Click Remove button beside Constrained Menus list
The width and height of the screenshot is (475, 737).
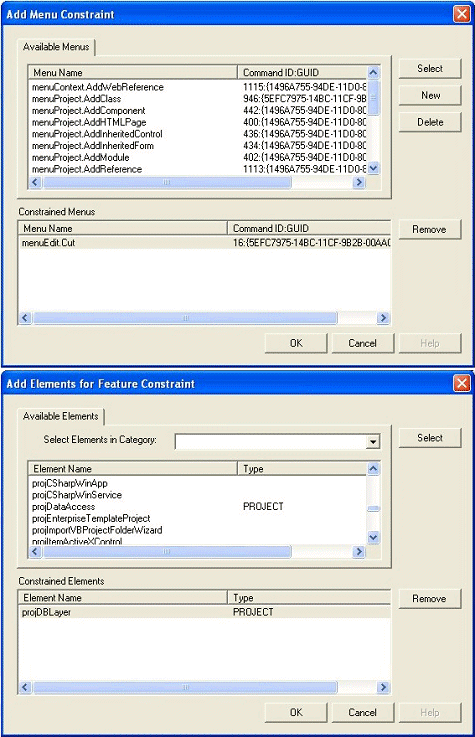coord(430,229)
